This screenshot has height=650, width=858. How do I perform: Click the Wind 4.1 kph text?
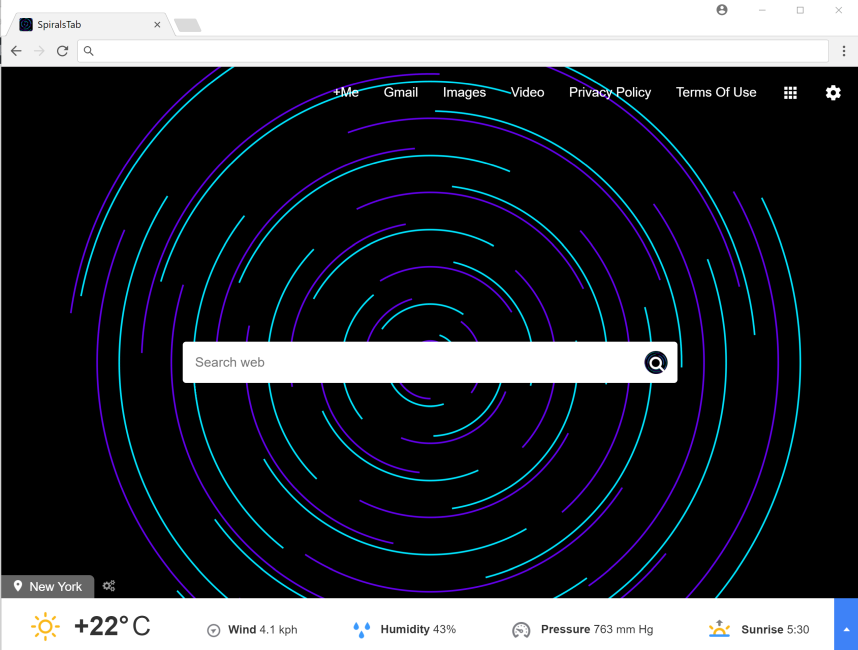pyautogui.click(x=263, y=630)
